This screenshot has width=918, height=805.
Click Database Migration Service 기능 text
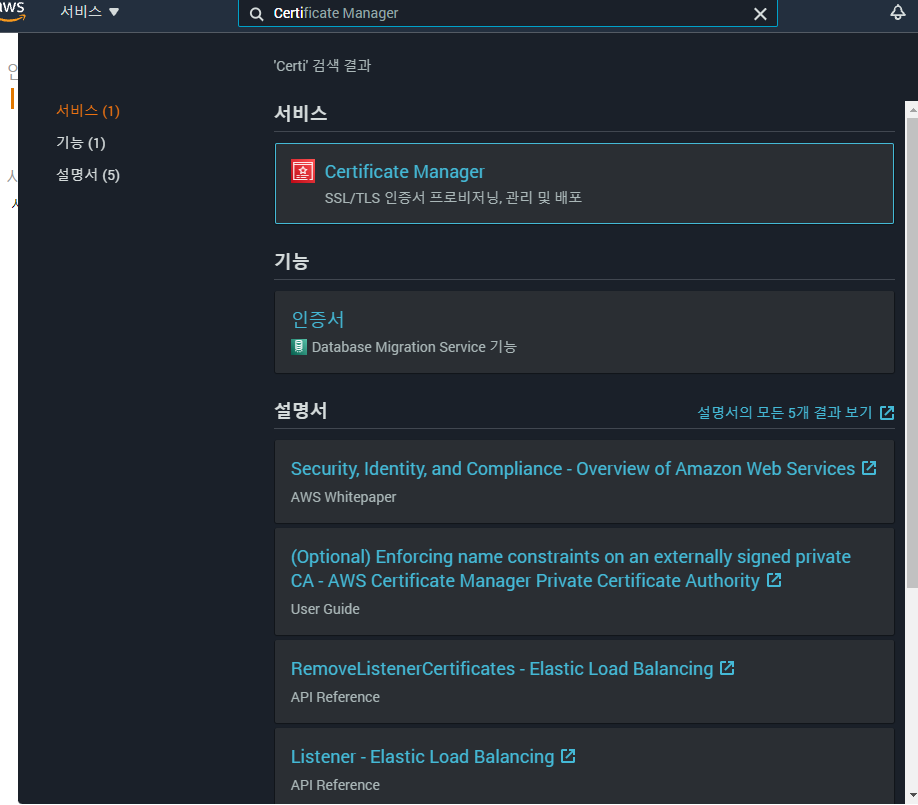414,347
